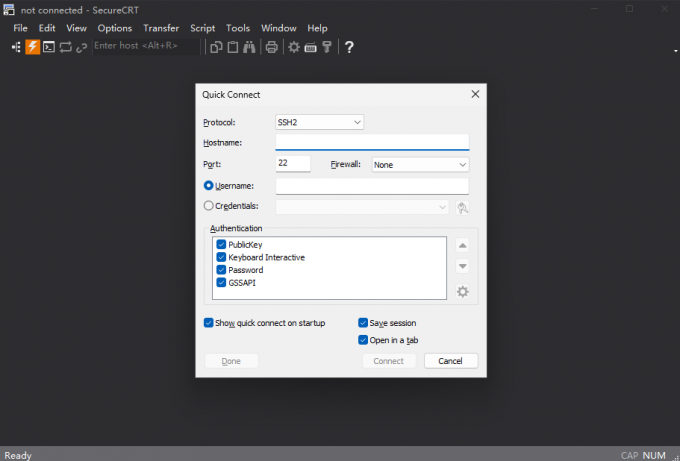Move authentication method up with arrow
The width and height of the screenshot is (680, 461).
click(463, 245)
